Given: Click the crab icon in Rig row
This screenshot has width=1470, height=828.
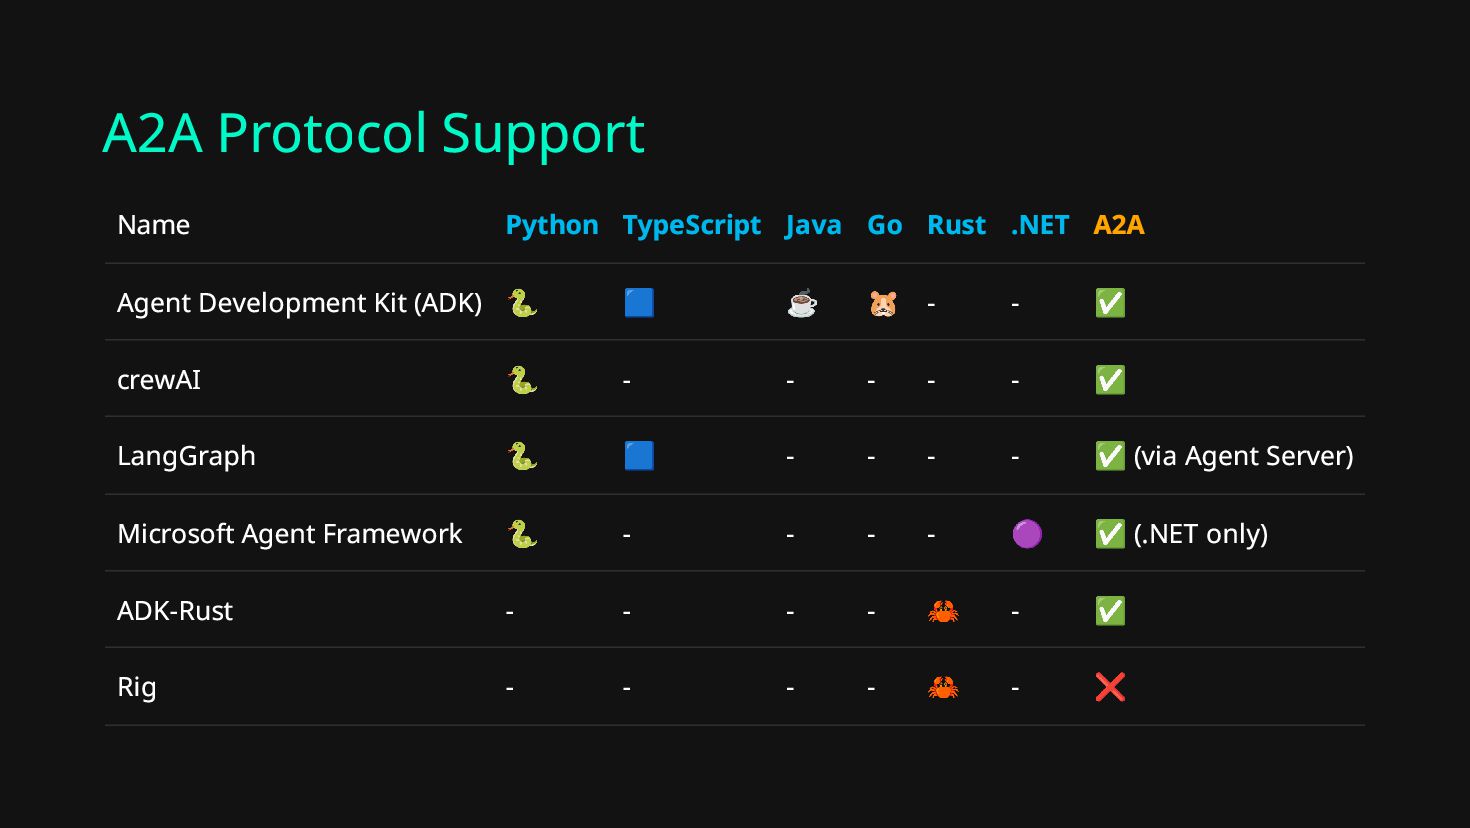Looking at the screenshot, I should (943, 687).
